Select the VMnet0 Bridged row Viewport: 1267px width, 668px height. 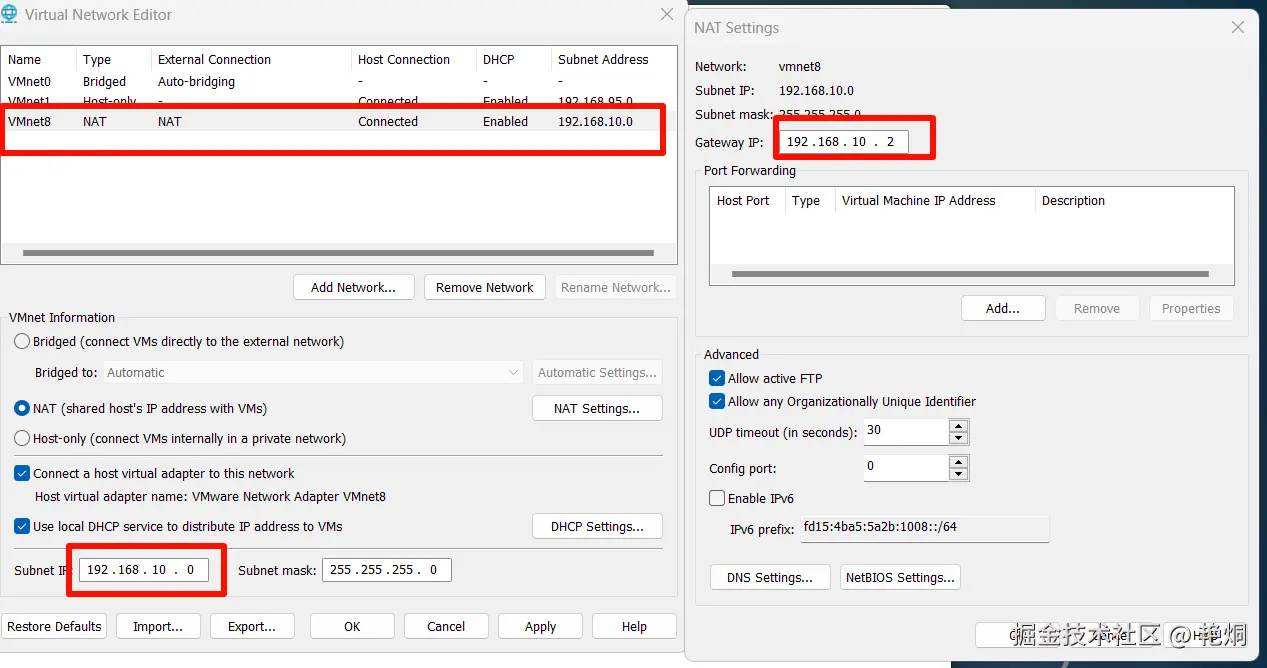coord(338,81)
